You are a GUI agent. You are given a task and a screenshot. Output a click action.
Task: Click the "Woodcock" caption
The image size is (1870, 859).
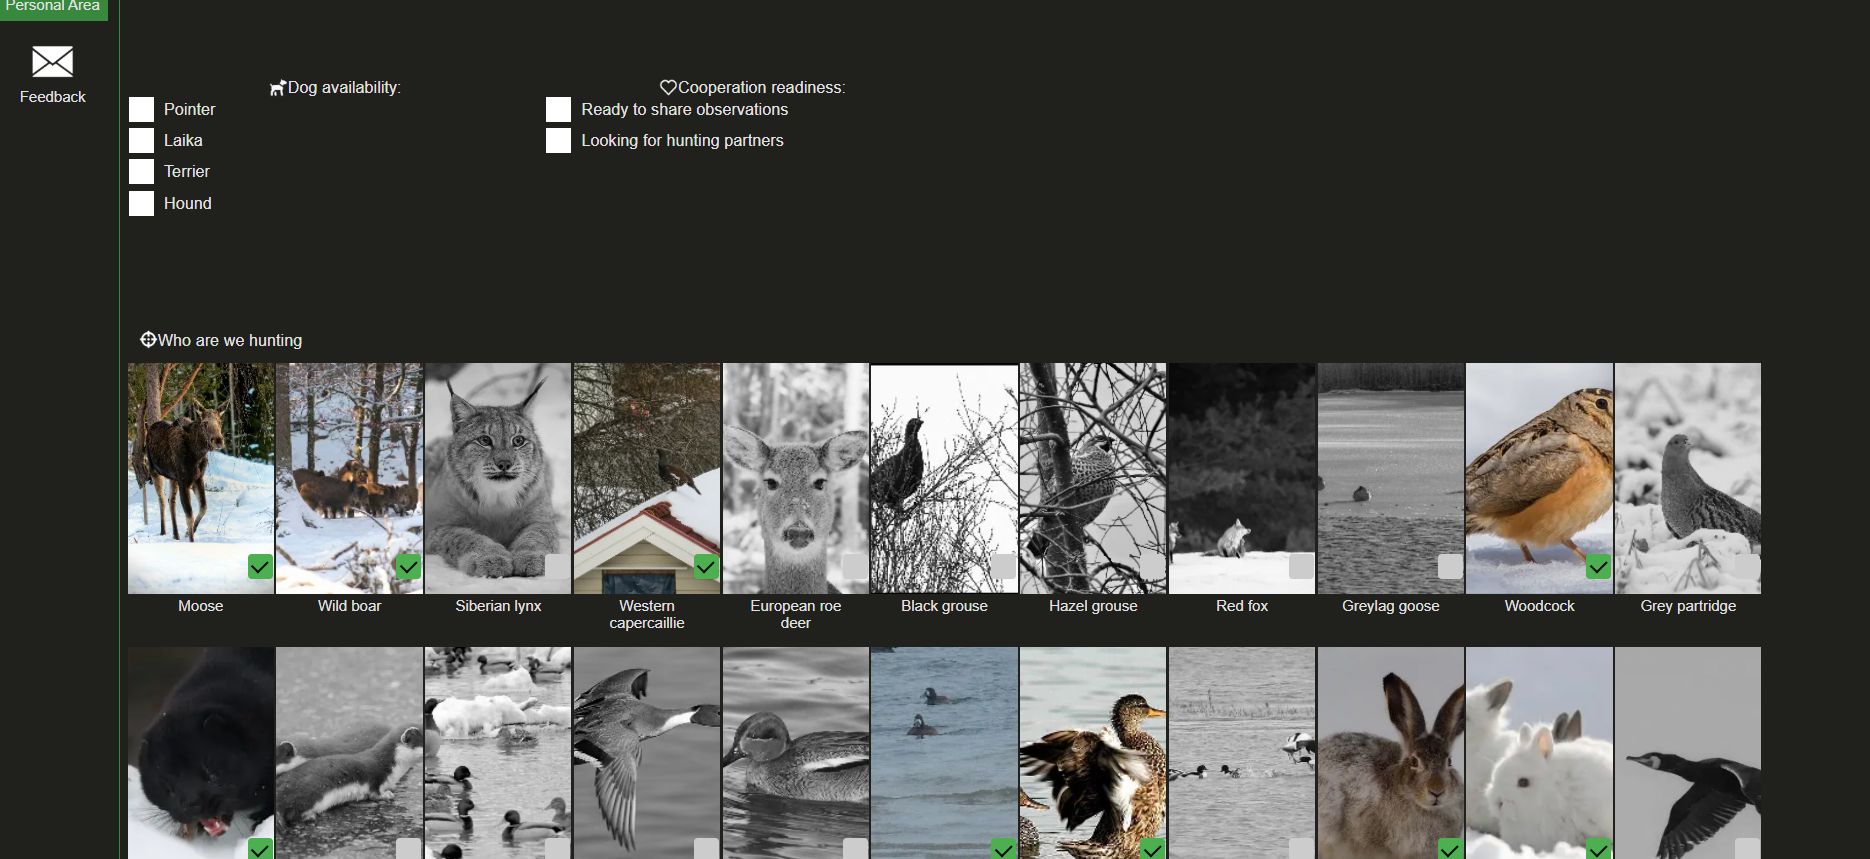pos(1540,606)
